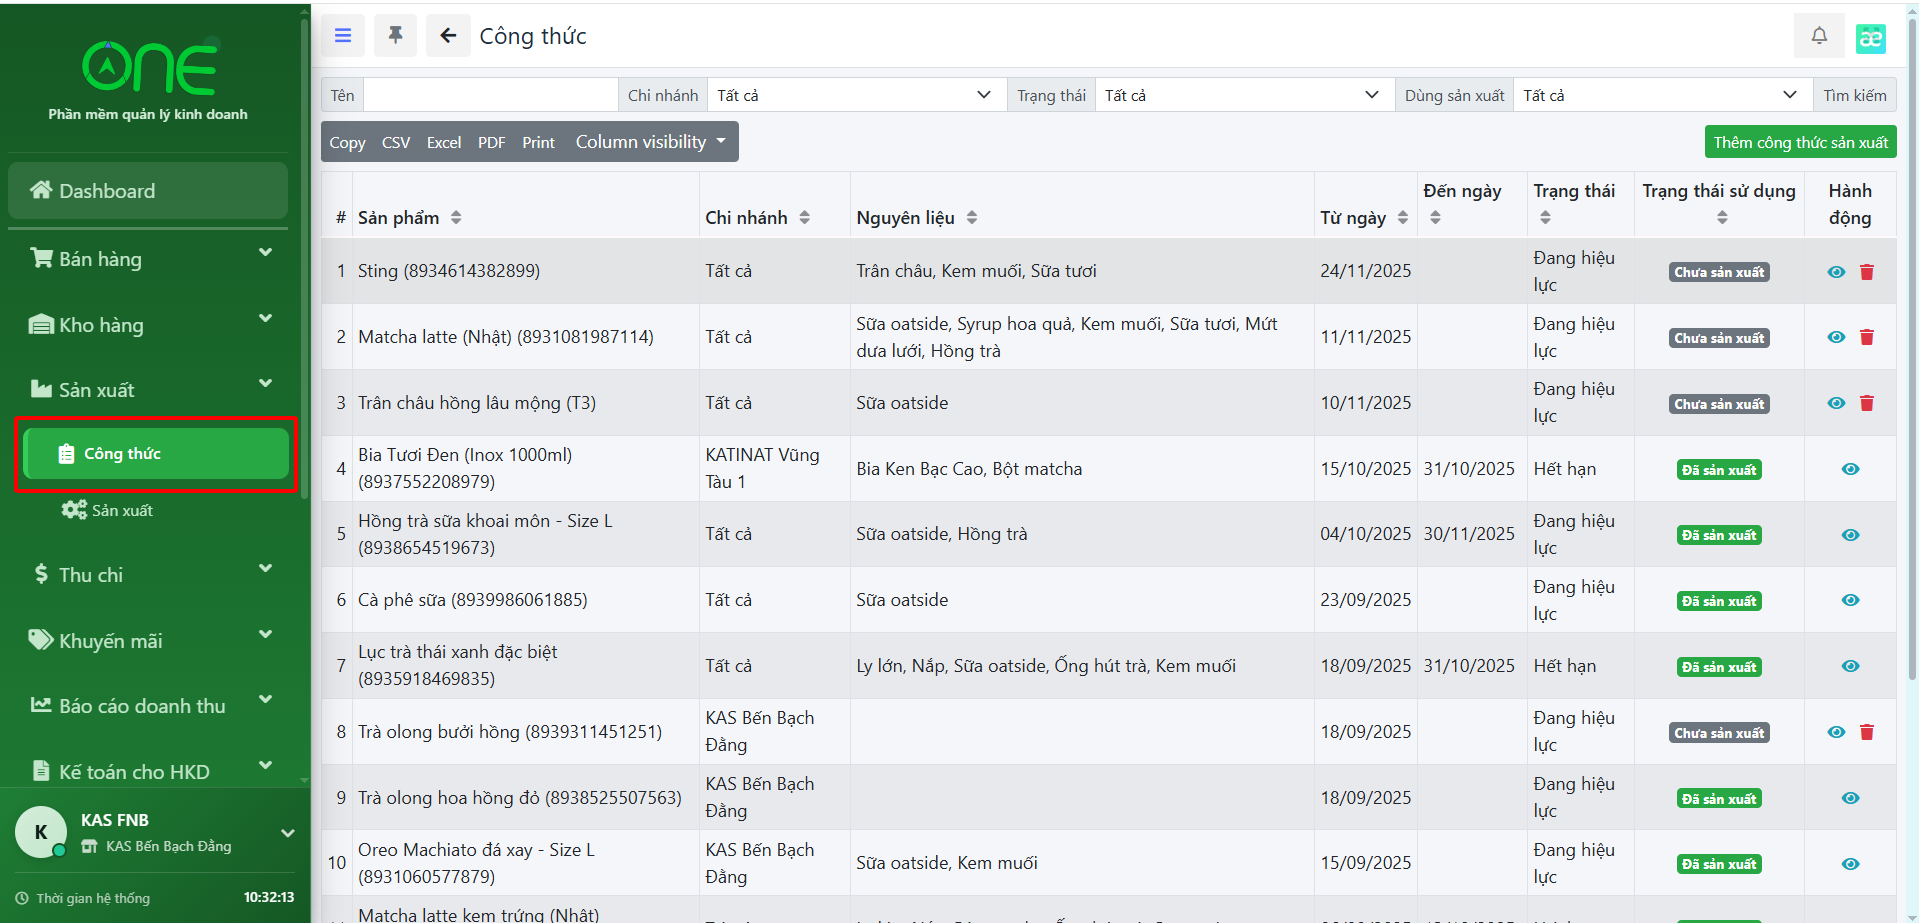The height and width of the screenshot is (923, 1919).
Task: Click trash icon for Trà olong bưởi hồng
Action: 1866,732
